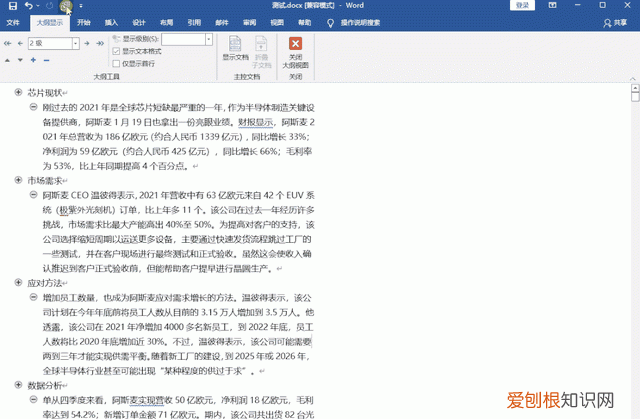Undo the last action

28,6
